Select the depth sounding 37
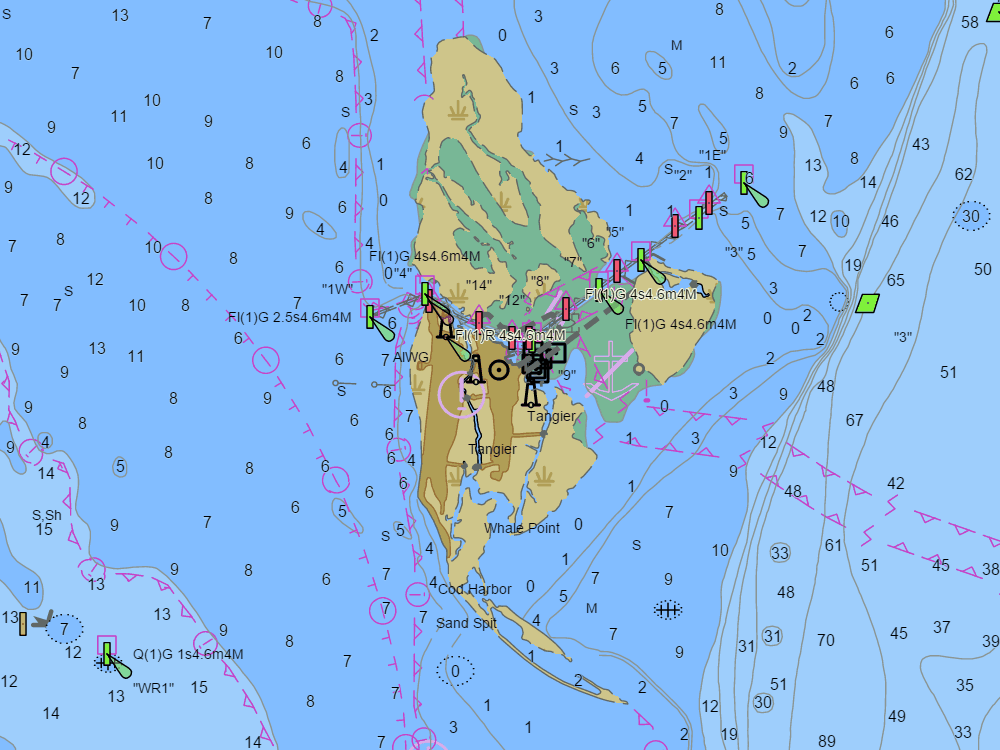1000x750 pixels. 942,628
